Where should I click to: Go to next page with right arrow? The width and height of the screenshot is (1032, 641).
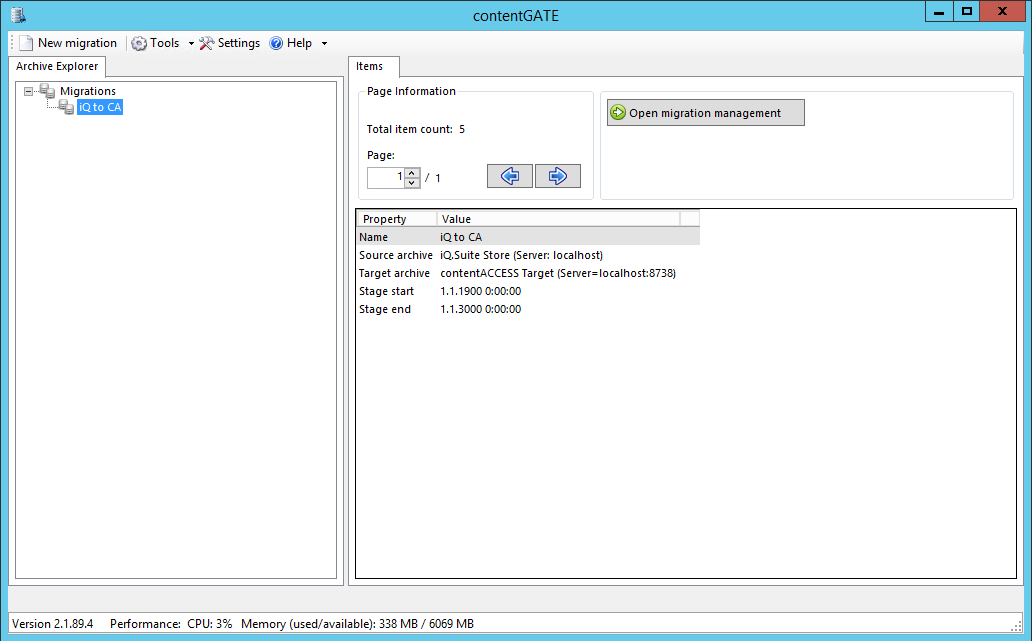558,176
